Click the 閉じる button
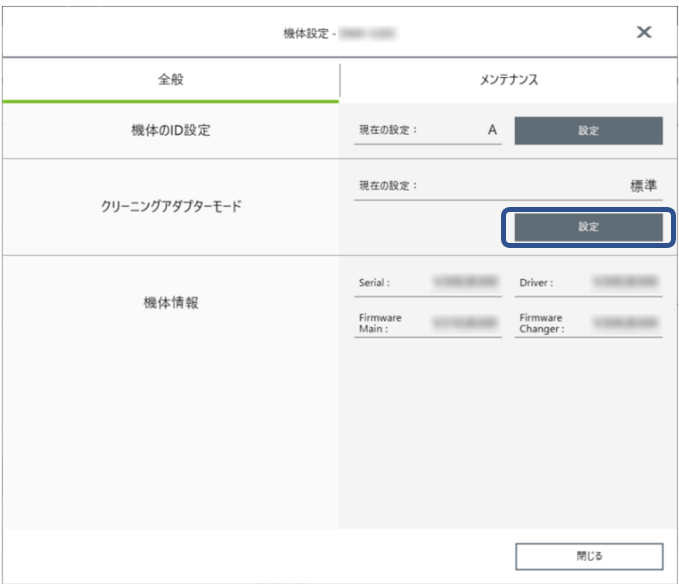679x587 pixels. (589, 556)
